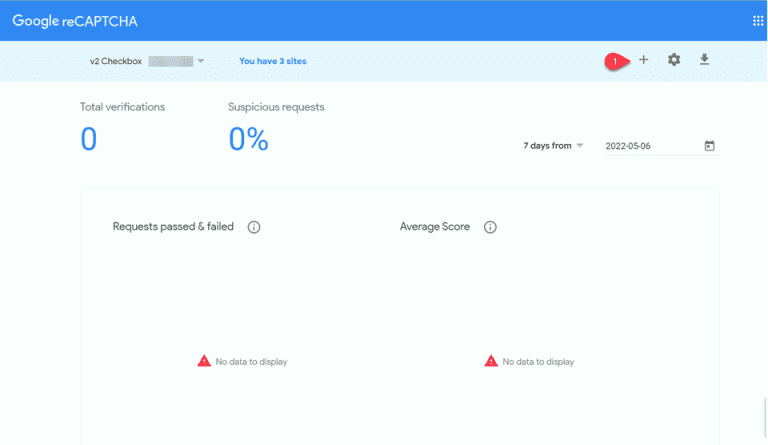Click the Suspicious requests label
The image size is (768, 445).
coord(276,107)
